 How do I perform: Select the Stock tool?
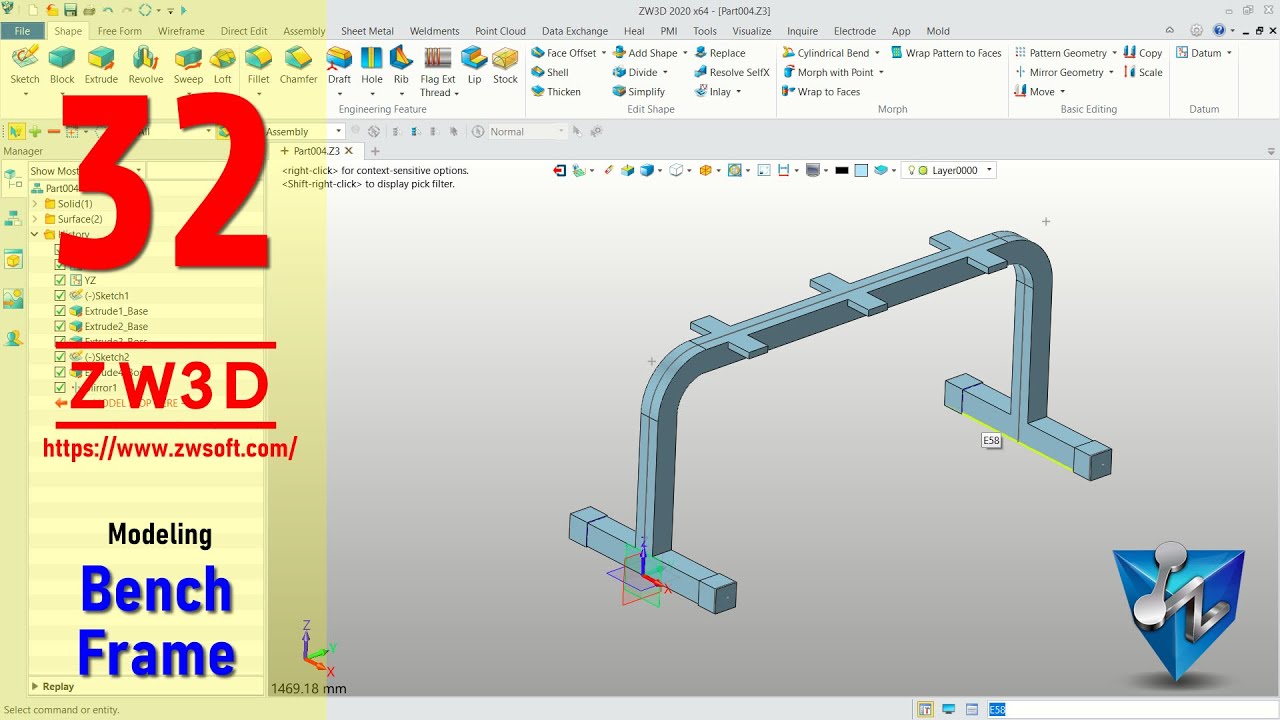click(x=505, y=64)
